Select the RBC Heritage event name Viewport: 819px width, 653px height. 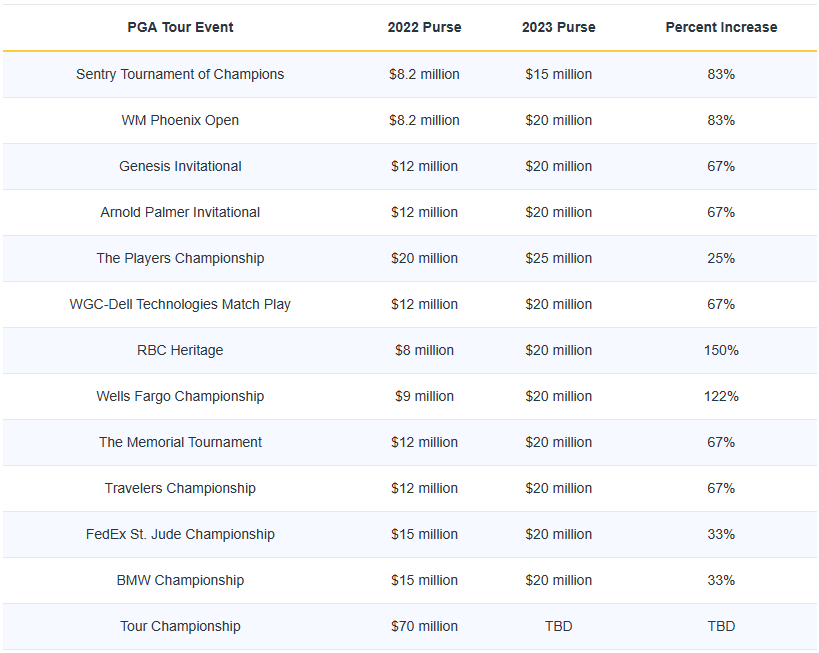tap(180, 350)
